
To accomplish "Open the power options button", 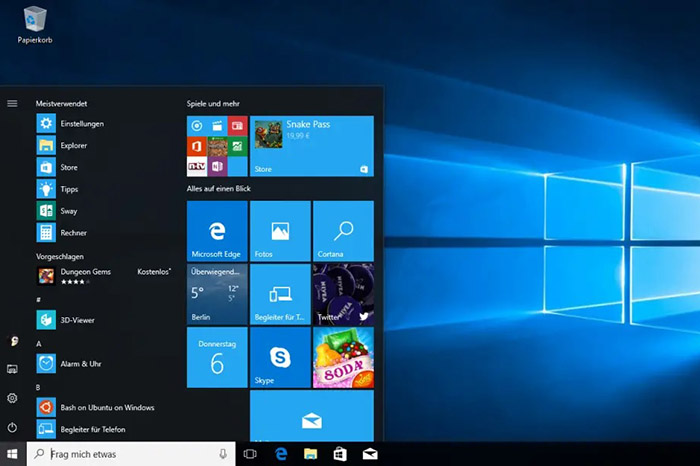I will [12, 427].
